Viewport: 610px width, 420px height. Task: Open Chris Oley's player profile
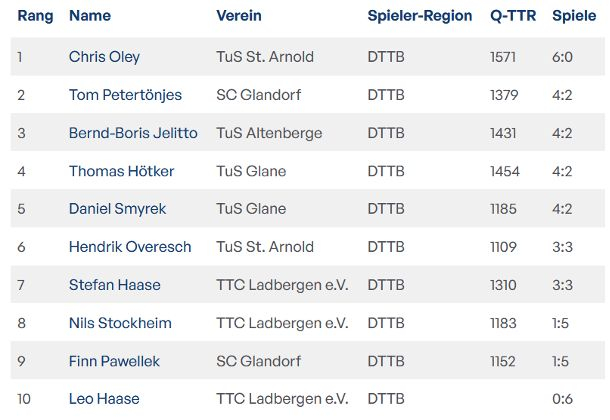(x=106, y=57)
